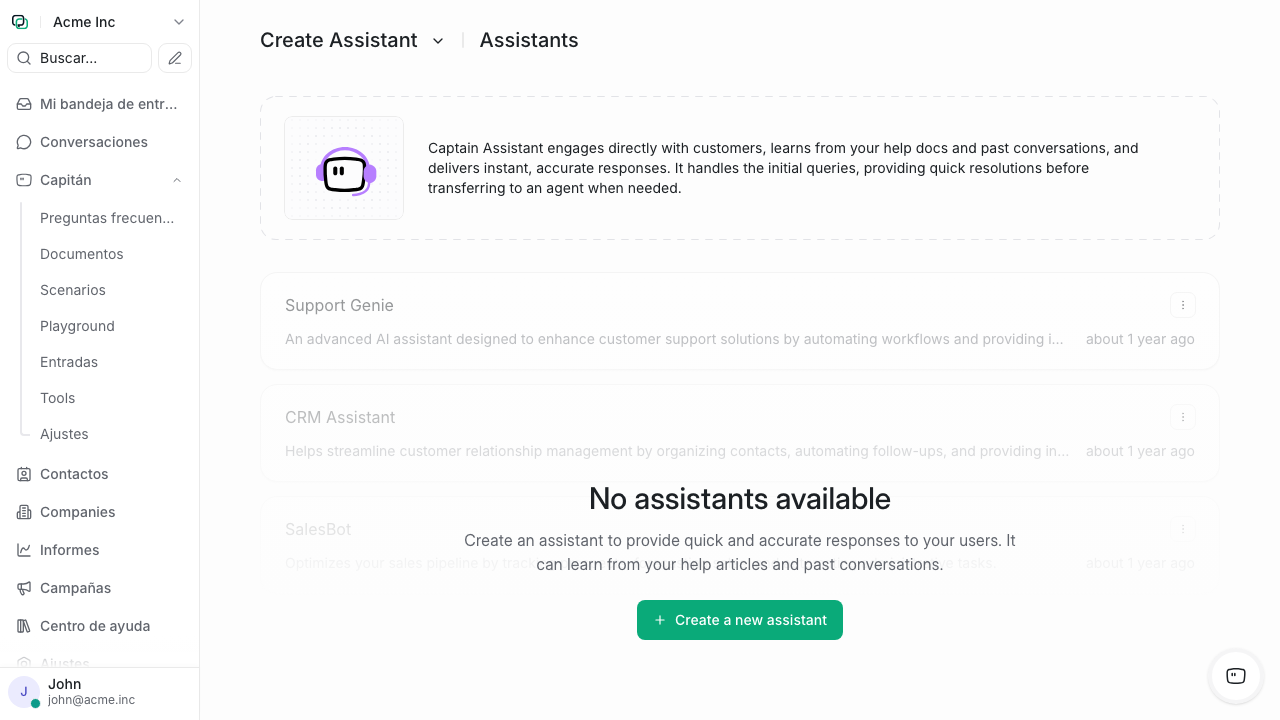Open the CRM Assistant options menu
Image resolution: width=1280 pixels, height=720 pixels.
(x=1183, y=417)
